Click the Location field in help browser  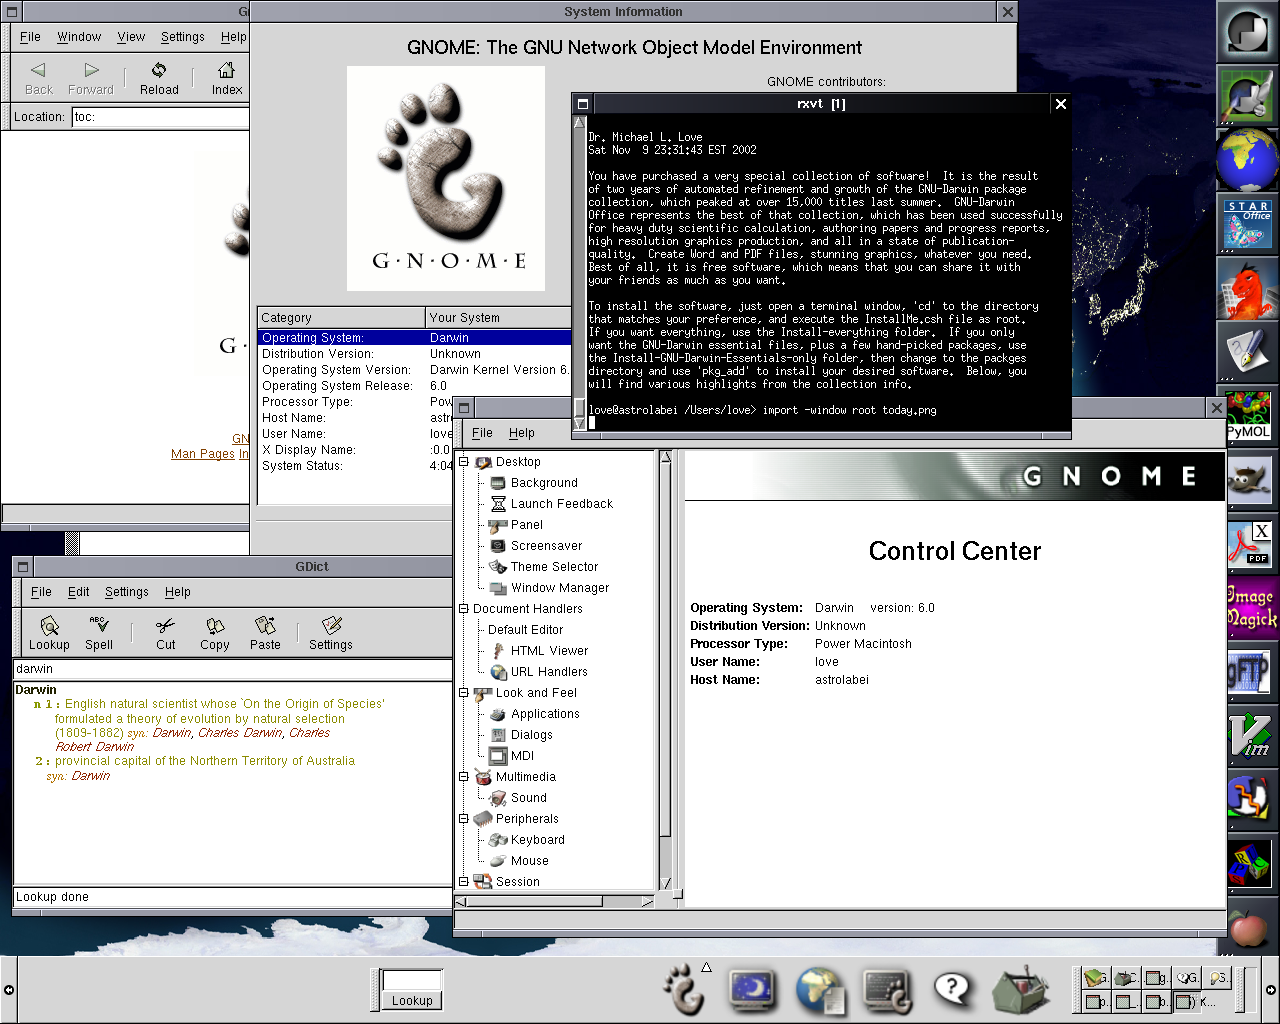click(x=160, y=117)
